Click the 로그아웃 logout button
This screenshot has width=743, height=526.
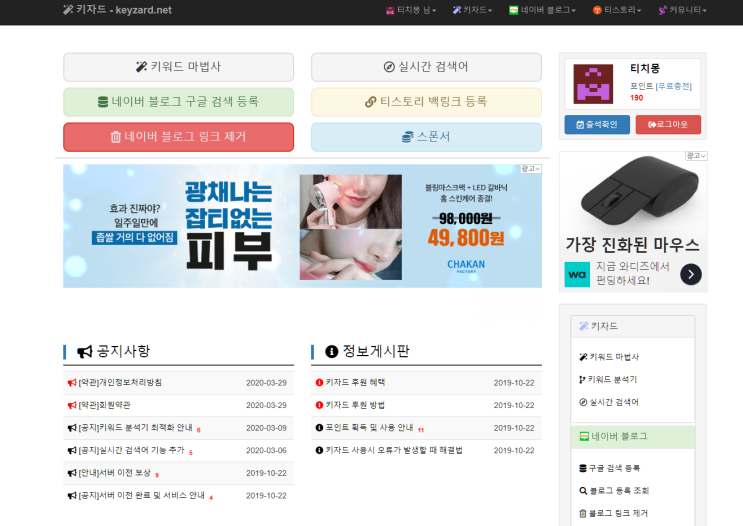[x=668, y=125]
